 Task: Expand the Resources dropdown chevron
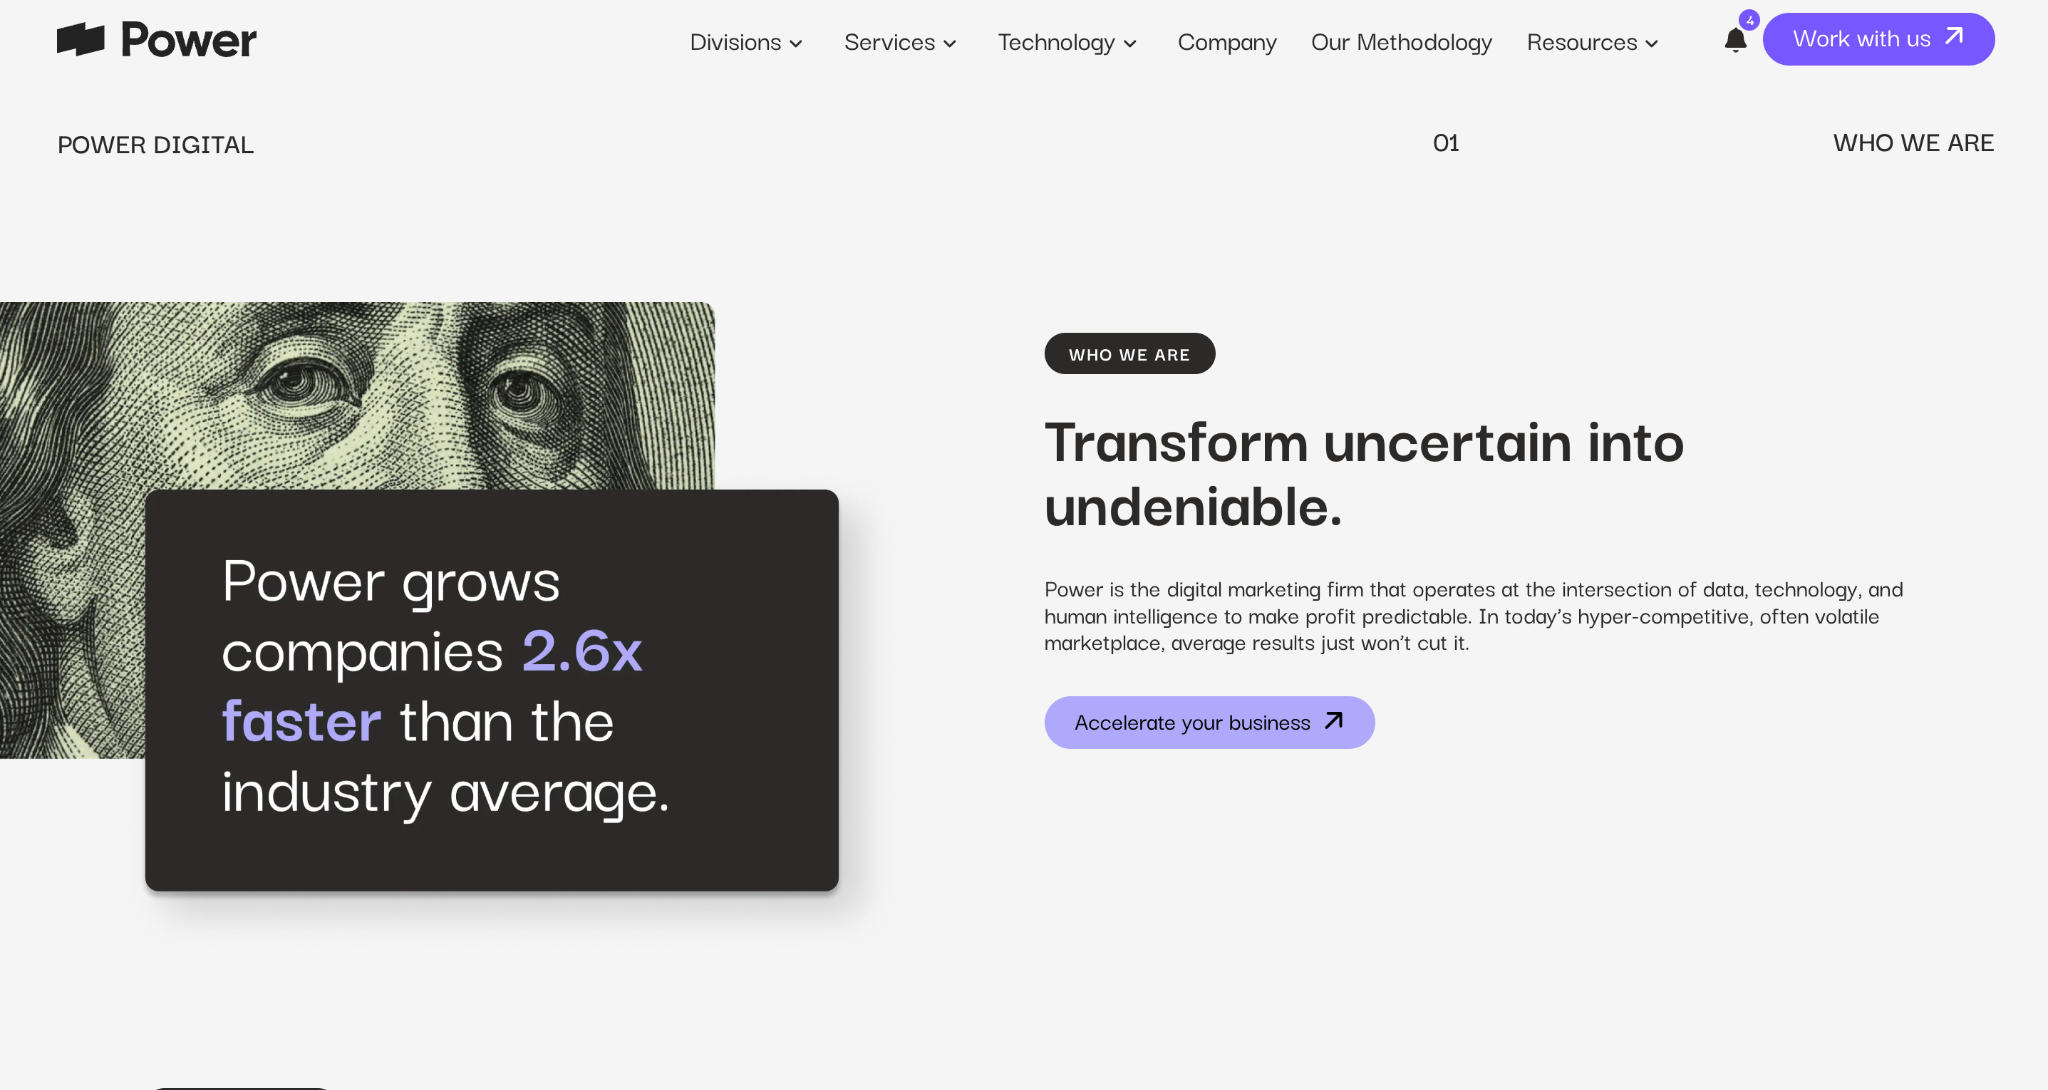[1652, 44]
